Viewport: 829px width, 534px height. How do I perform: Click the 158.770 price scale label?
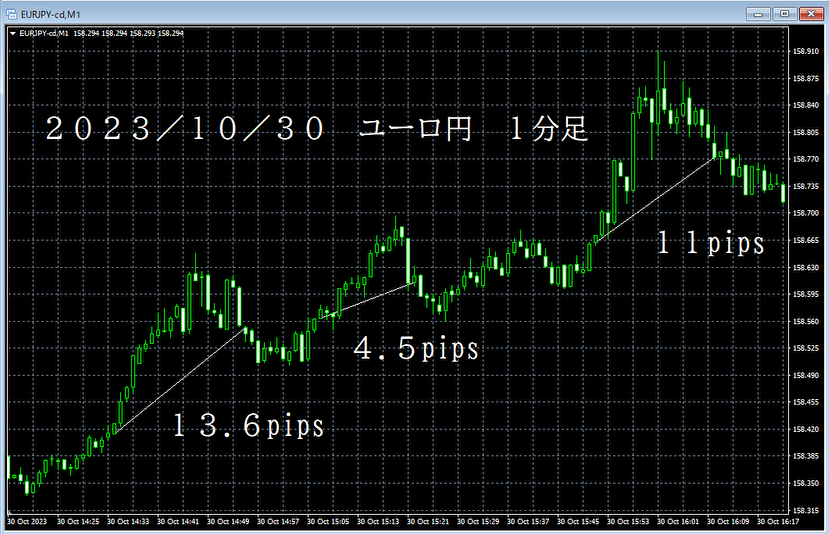806,159
